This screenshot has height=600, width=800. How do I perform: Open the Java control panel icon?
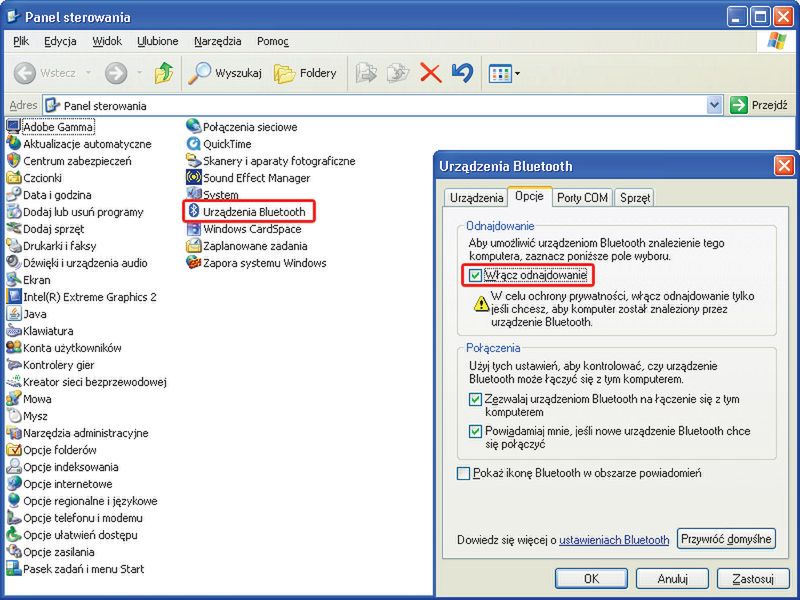click(x=13, y=314)
